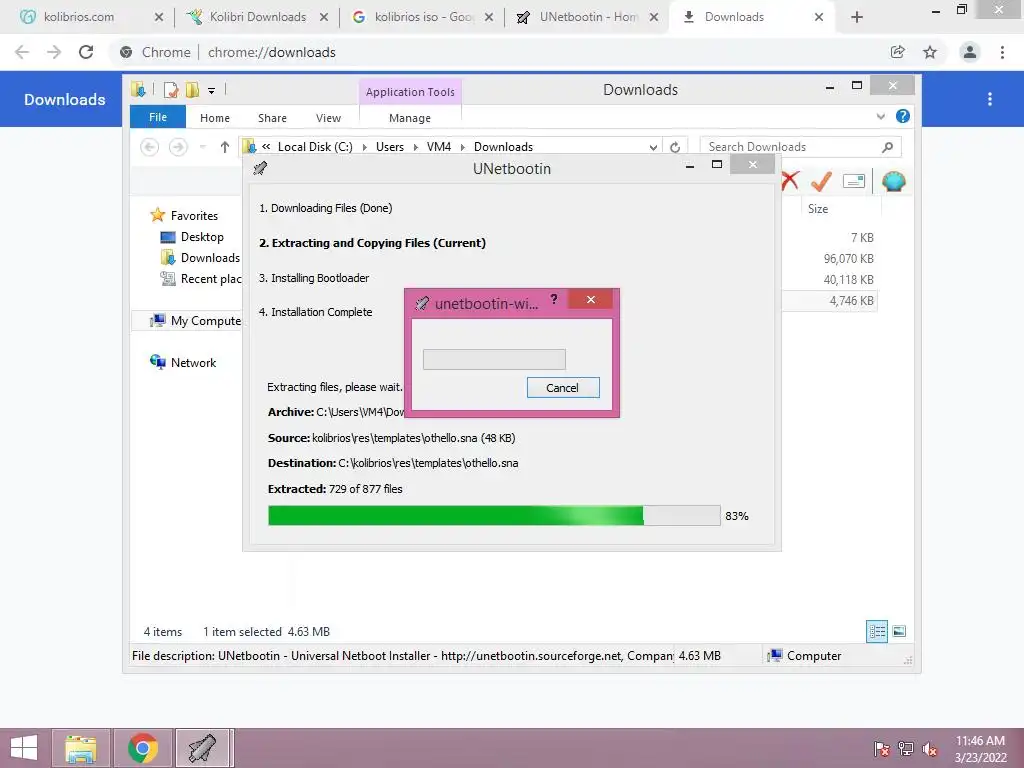This screenshot has width=1024, height=768.
Task: Click the New folder icon in Explorer quick access toolbar
Action: [192, 90]
